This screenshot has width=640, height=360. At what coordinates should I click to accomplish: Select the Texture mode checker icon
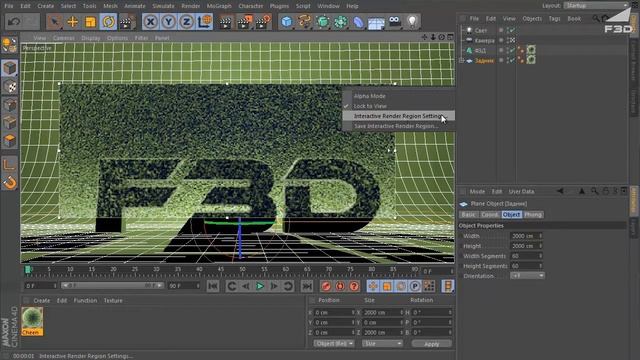(9, 87)
